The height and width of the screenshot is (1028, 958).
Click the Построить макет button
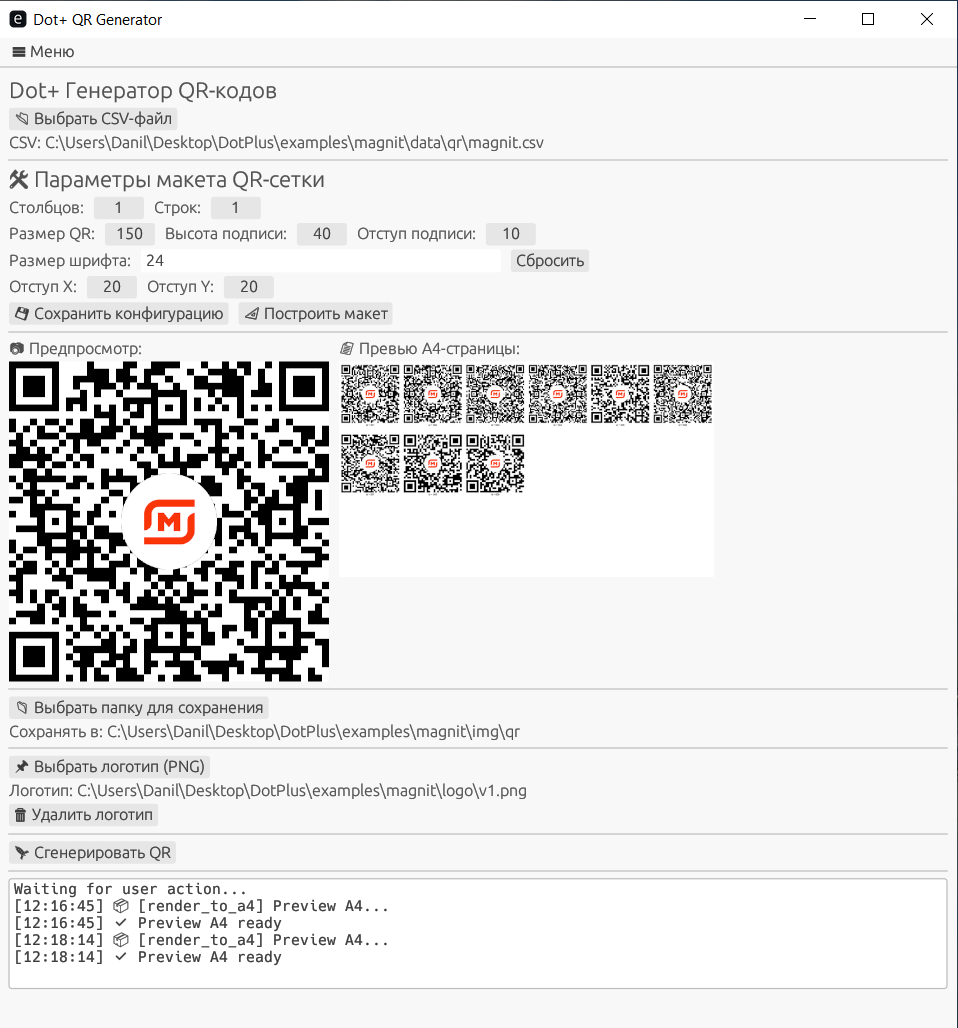click(315, 314)
